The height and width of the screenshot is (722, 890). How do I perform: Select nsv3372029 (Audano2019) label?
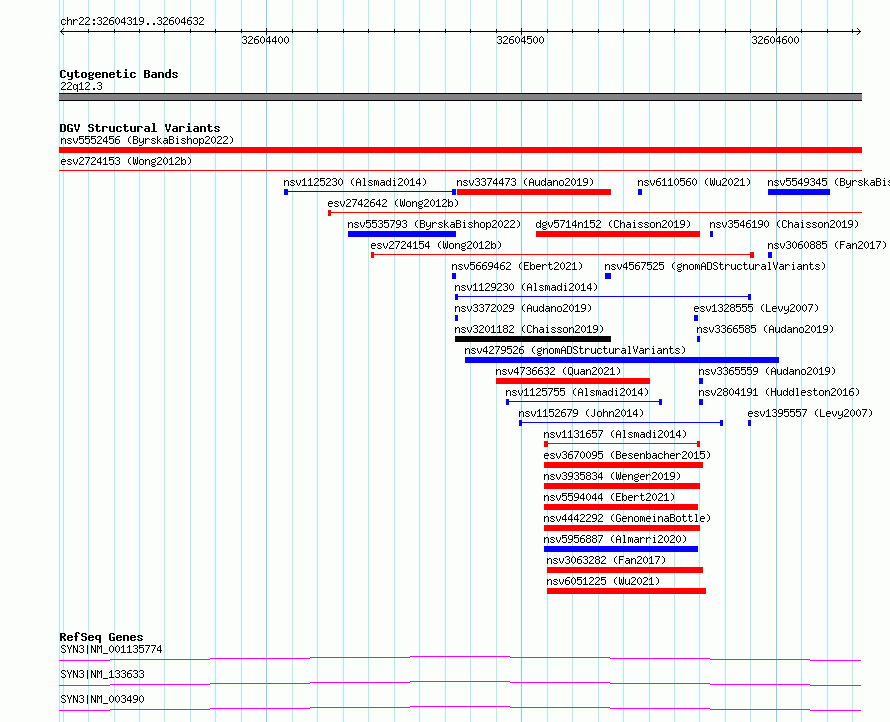tap(523, 308)
